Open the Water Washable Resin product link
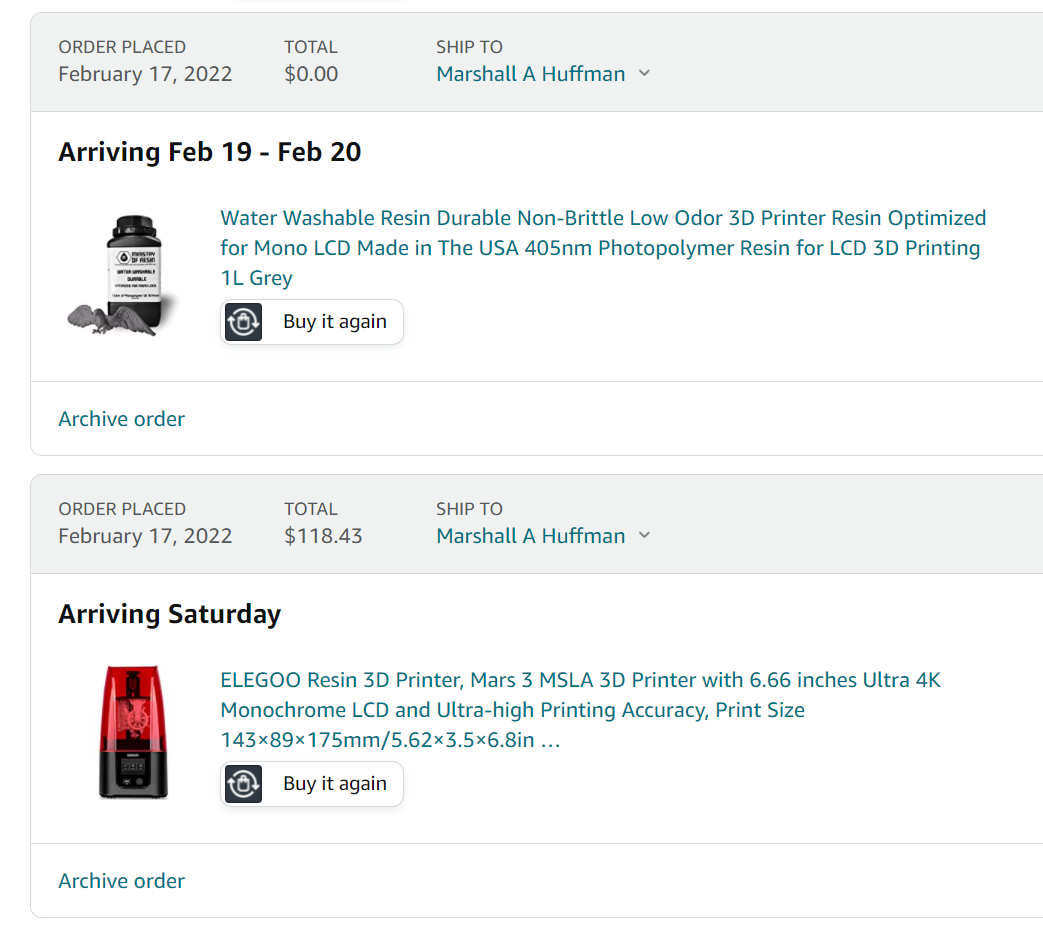This screenshot has width=1043, height=928. pyautogui.click(x=603, y=247)
